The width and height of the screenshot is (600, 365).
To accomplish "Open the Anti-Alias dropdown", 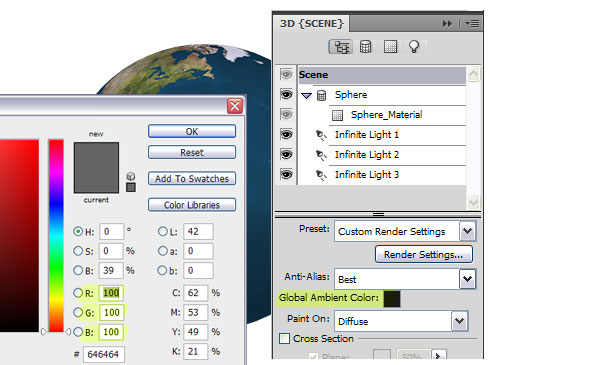I will pos(467,279).
